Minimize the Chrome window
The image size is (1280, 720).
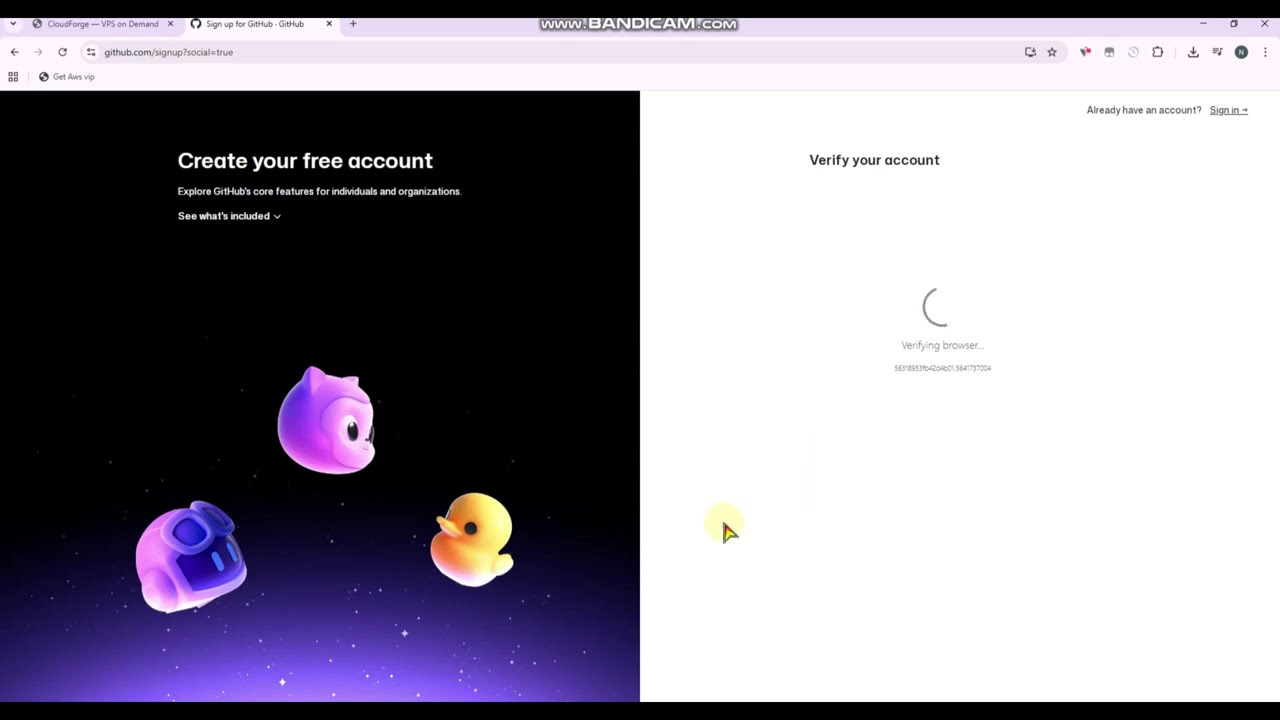point(1203,24)
